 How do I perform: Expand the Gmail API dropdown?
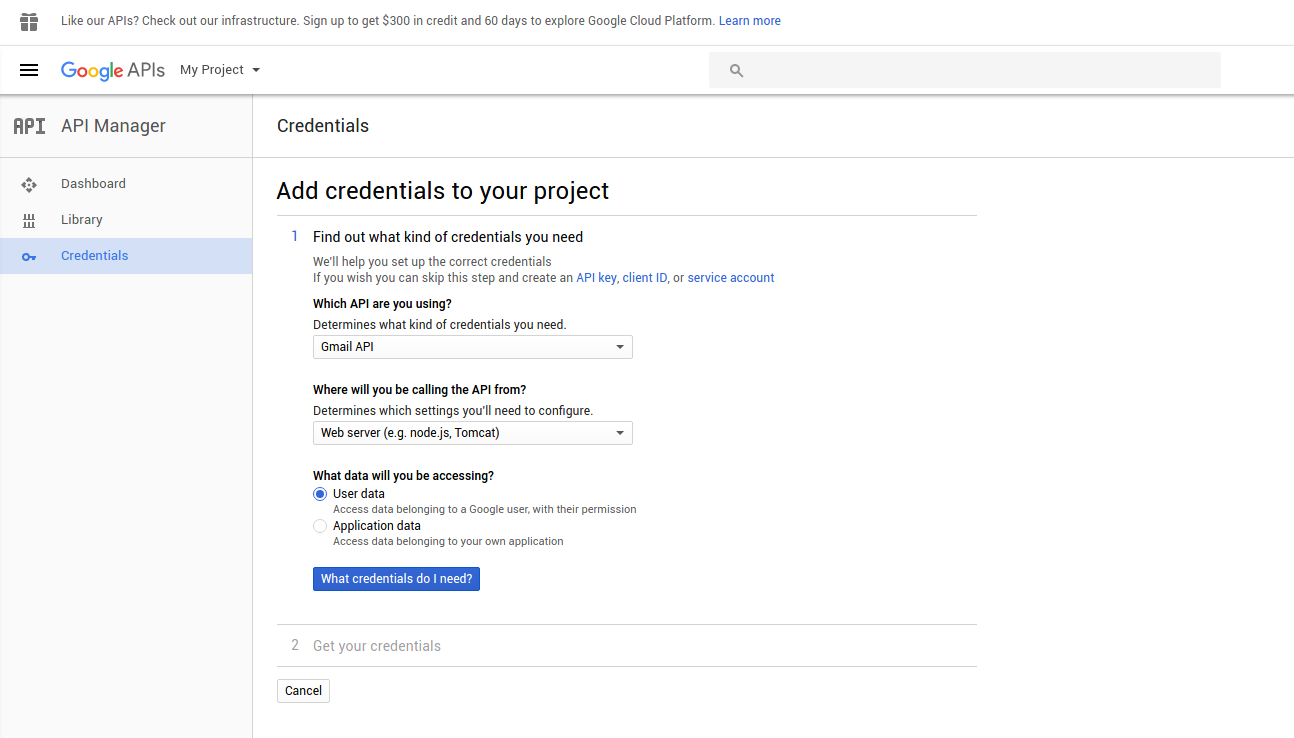point(472,347)
